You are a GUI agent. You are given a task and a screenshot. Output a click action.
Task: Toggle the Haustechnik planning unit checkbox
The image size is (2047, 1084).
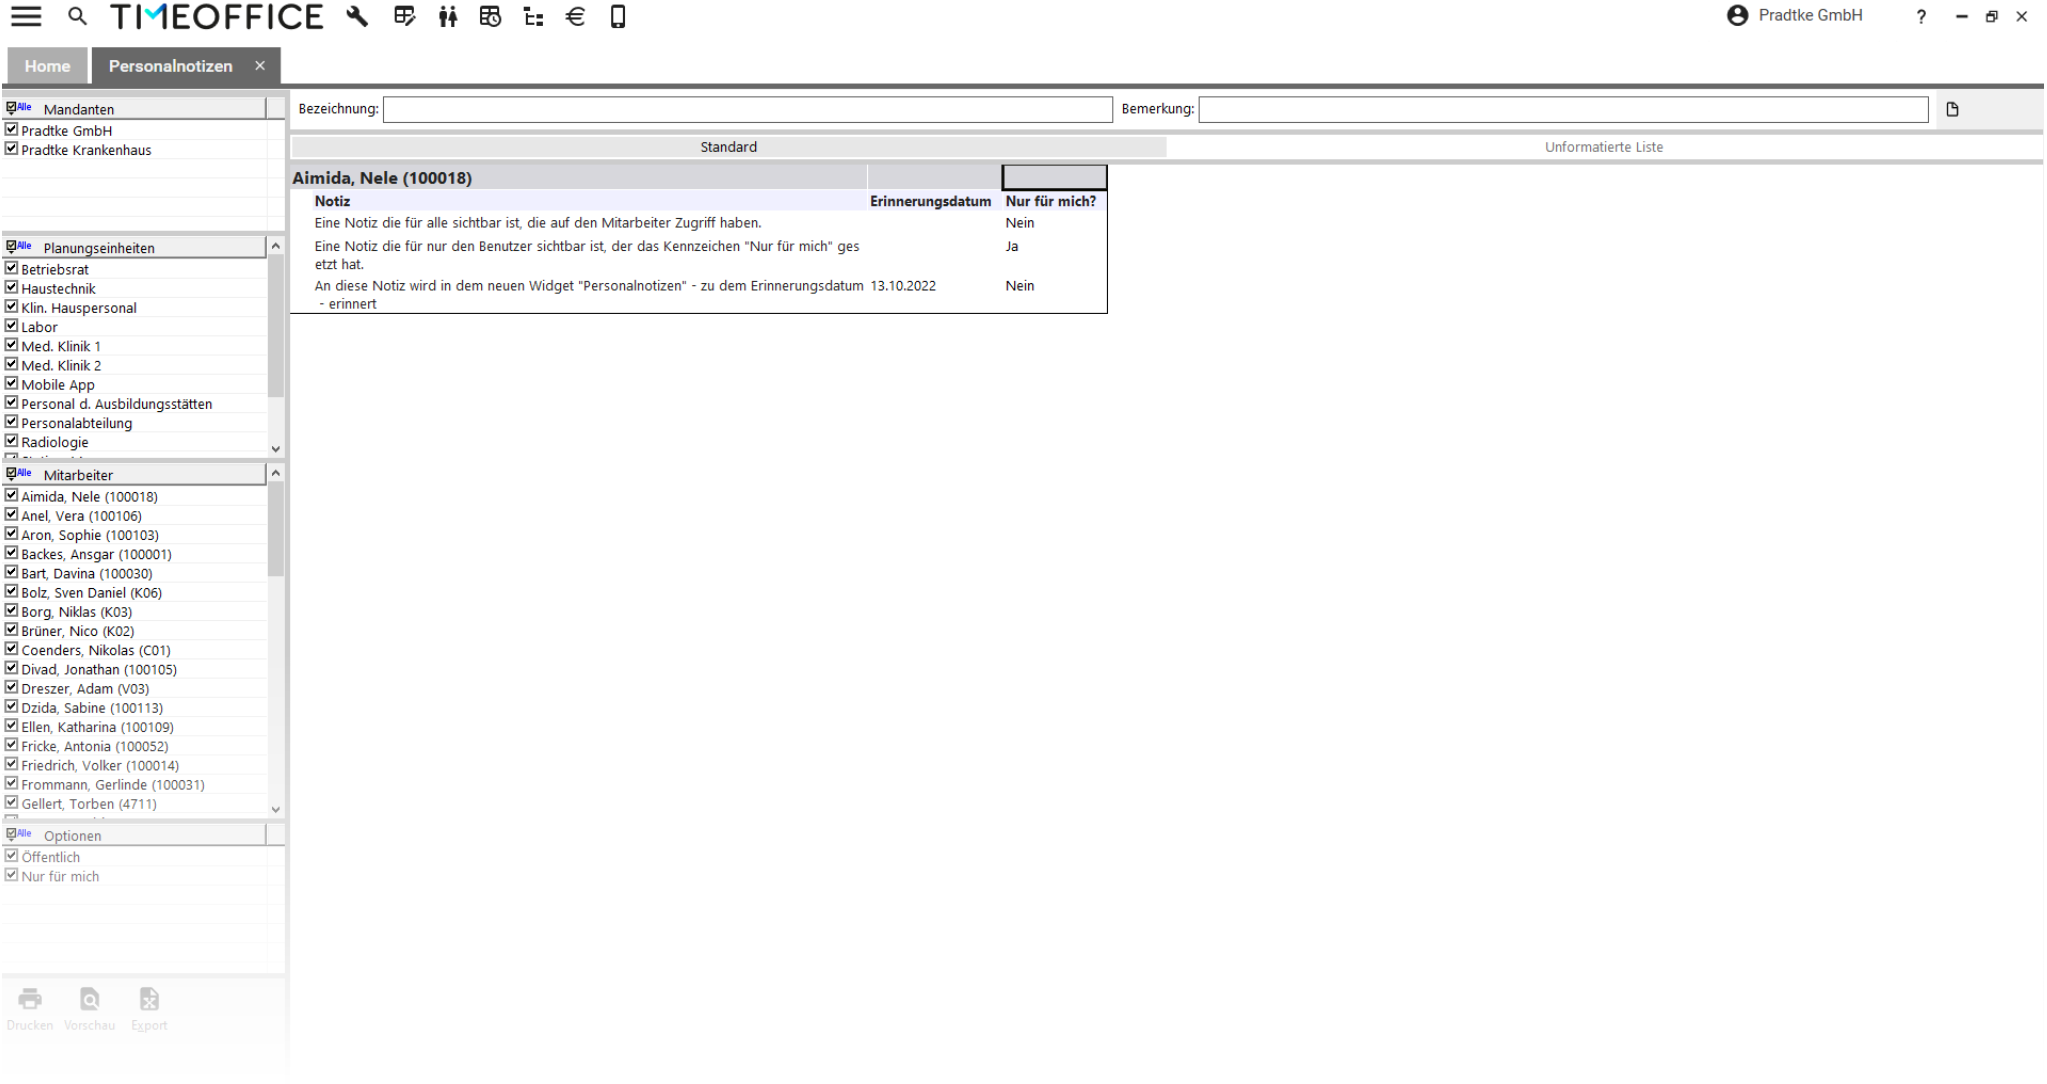tap(12, 288)
